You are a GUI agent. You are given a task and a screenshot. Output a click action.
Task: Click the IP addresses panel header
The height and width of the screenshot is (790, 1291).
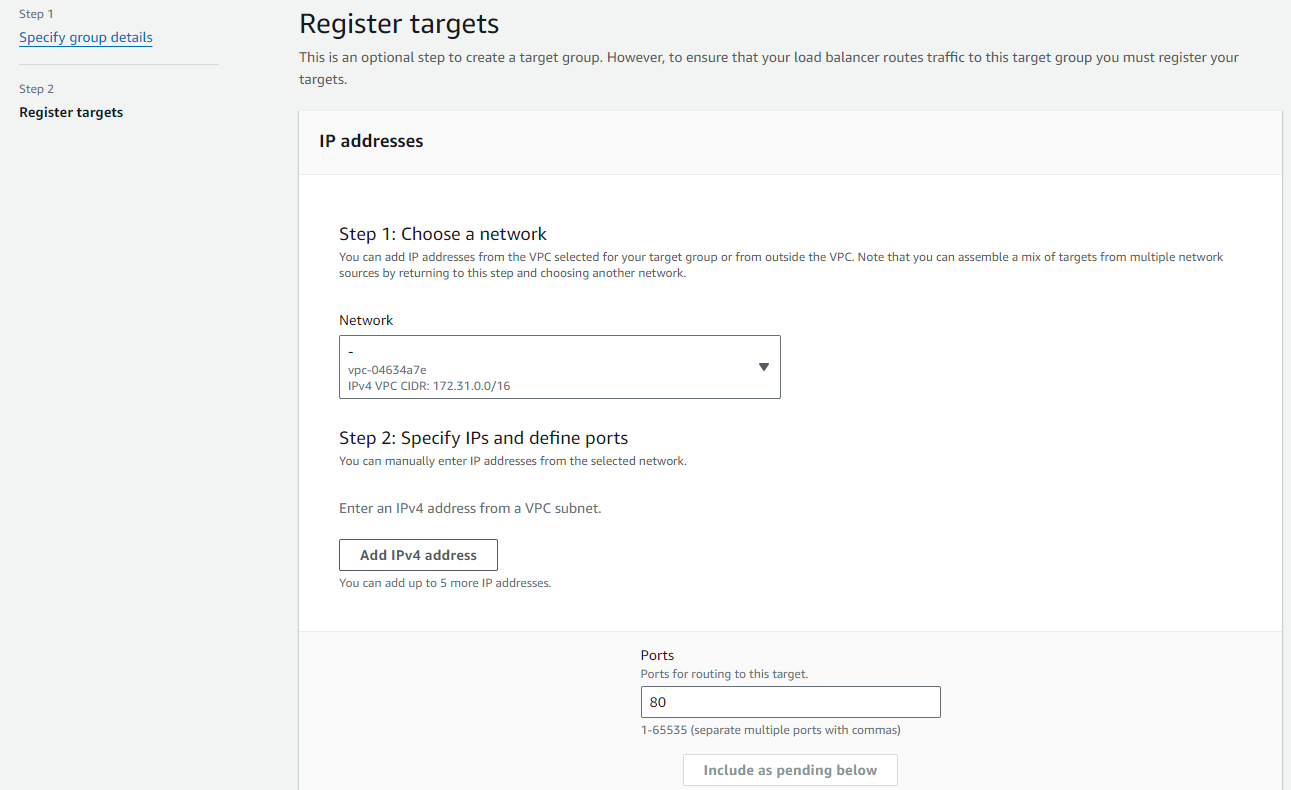[371, 142]
